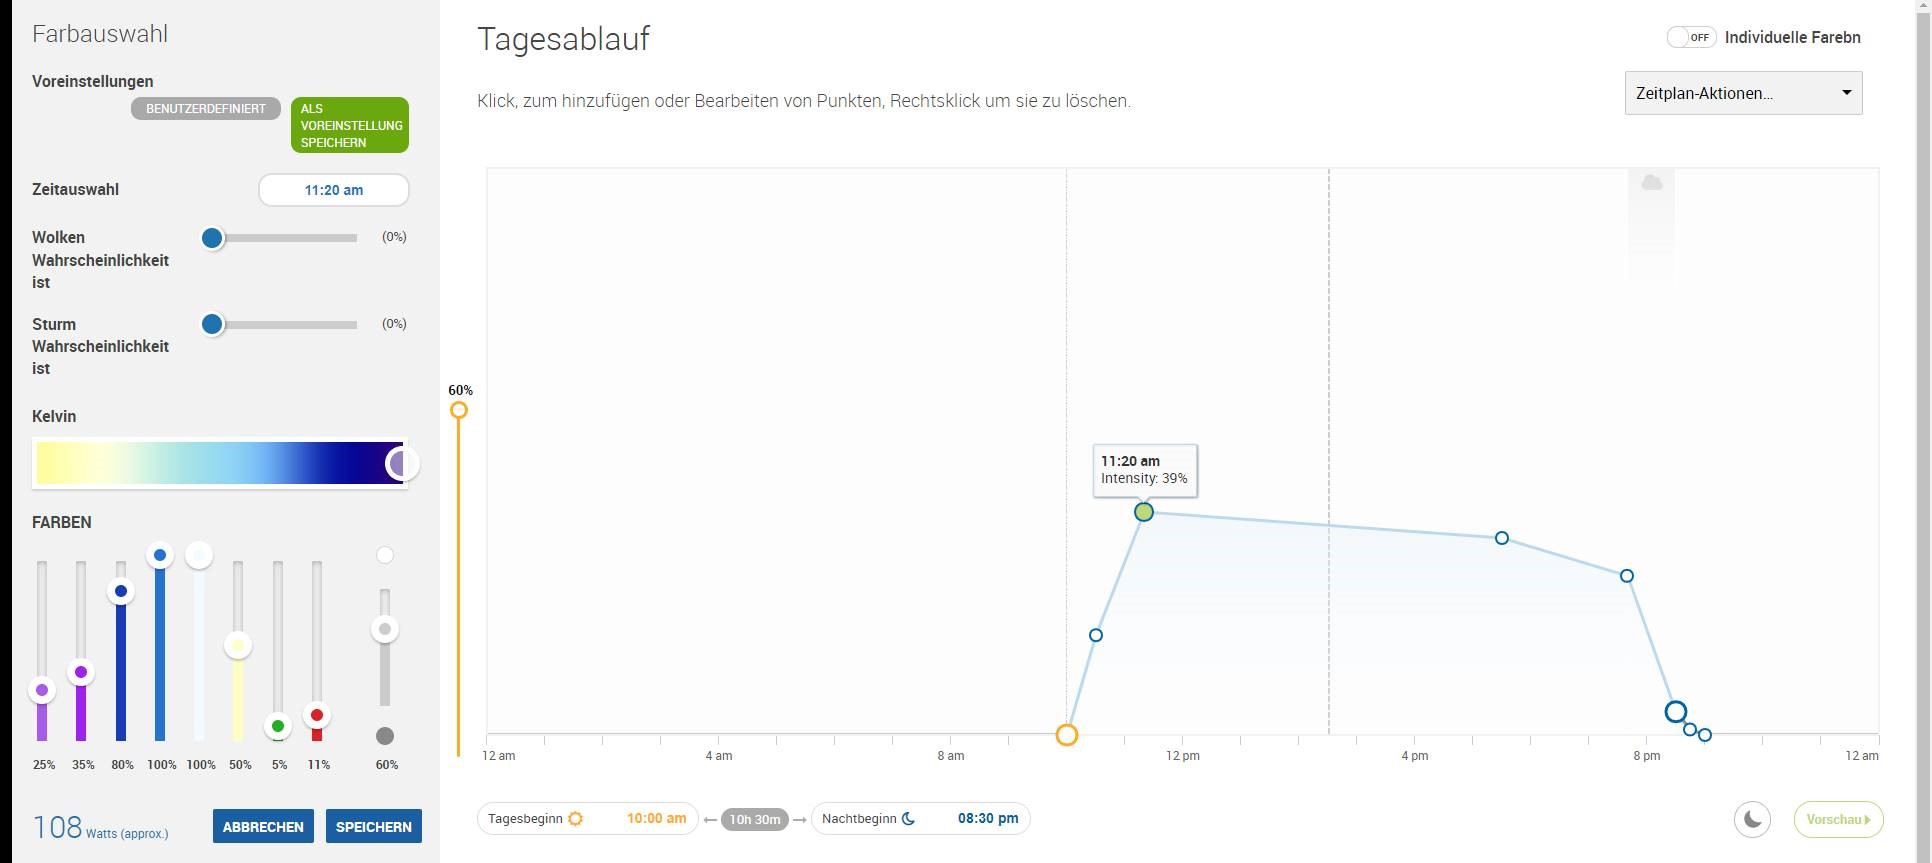The height and width of the screenshot is (863, 1932).
Task: Click the cloud icon in the schedule graph
Action: [x=1652, y=183]
